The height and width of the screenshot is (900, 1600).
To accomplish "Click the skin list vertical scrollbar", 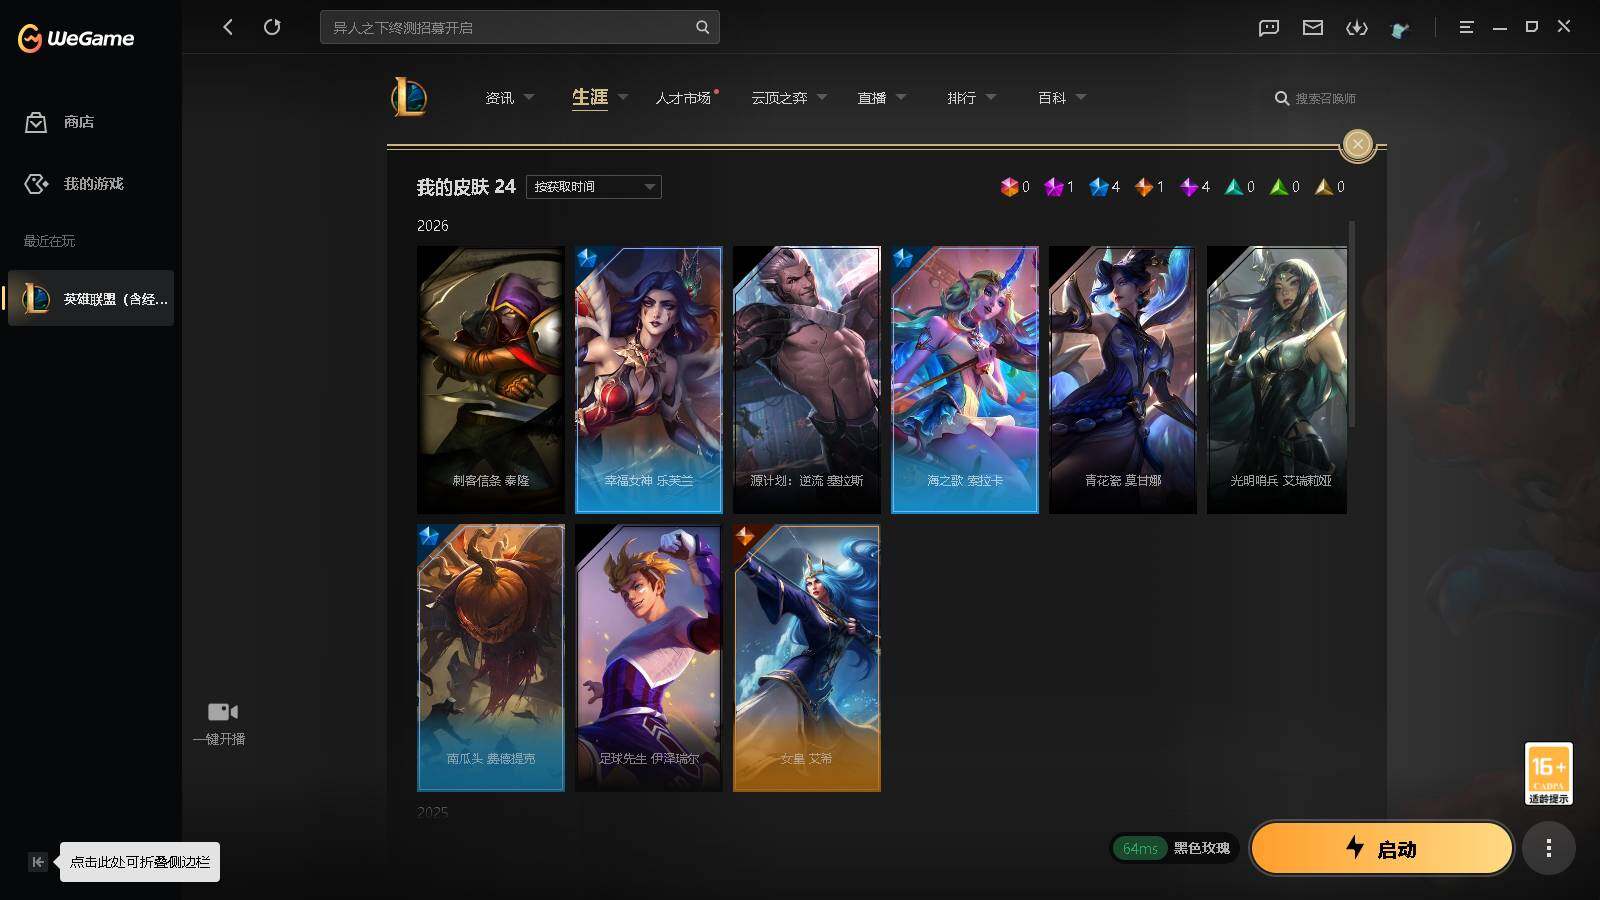I will 1353,325.
